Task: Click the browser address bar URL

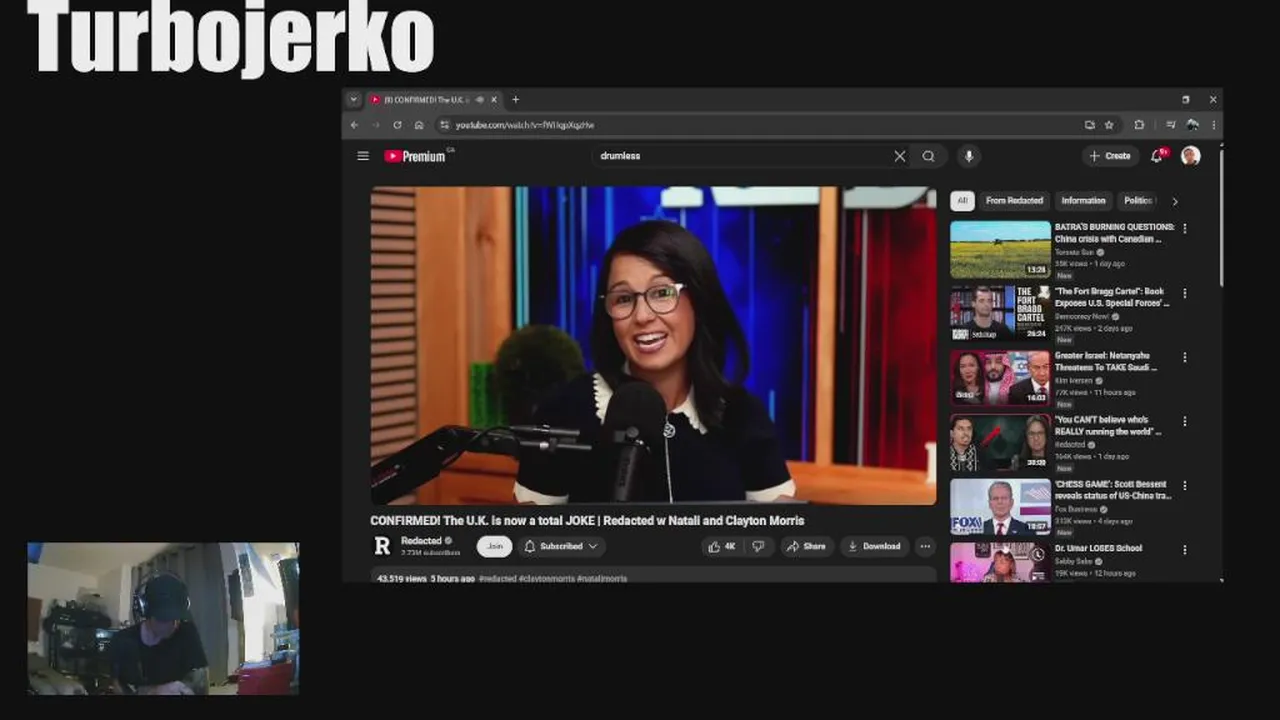Action: (x=525, y=125)
